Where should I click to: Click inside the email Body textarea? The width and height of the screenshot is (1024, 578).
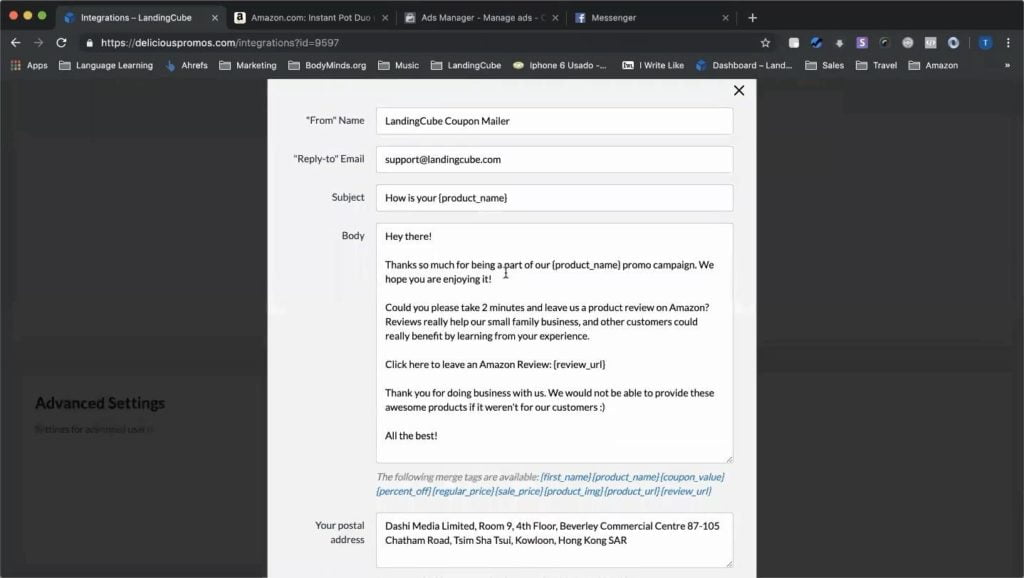pyautogui.click(x=554, y=344)
